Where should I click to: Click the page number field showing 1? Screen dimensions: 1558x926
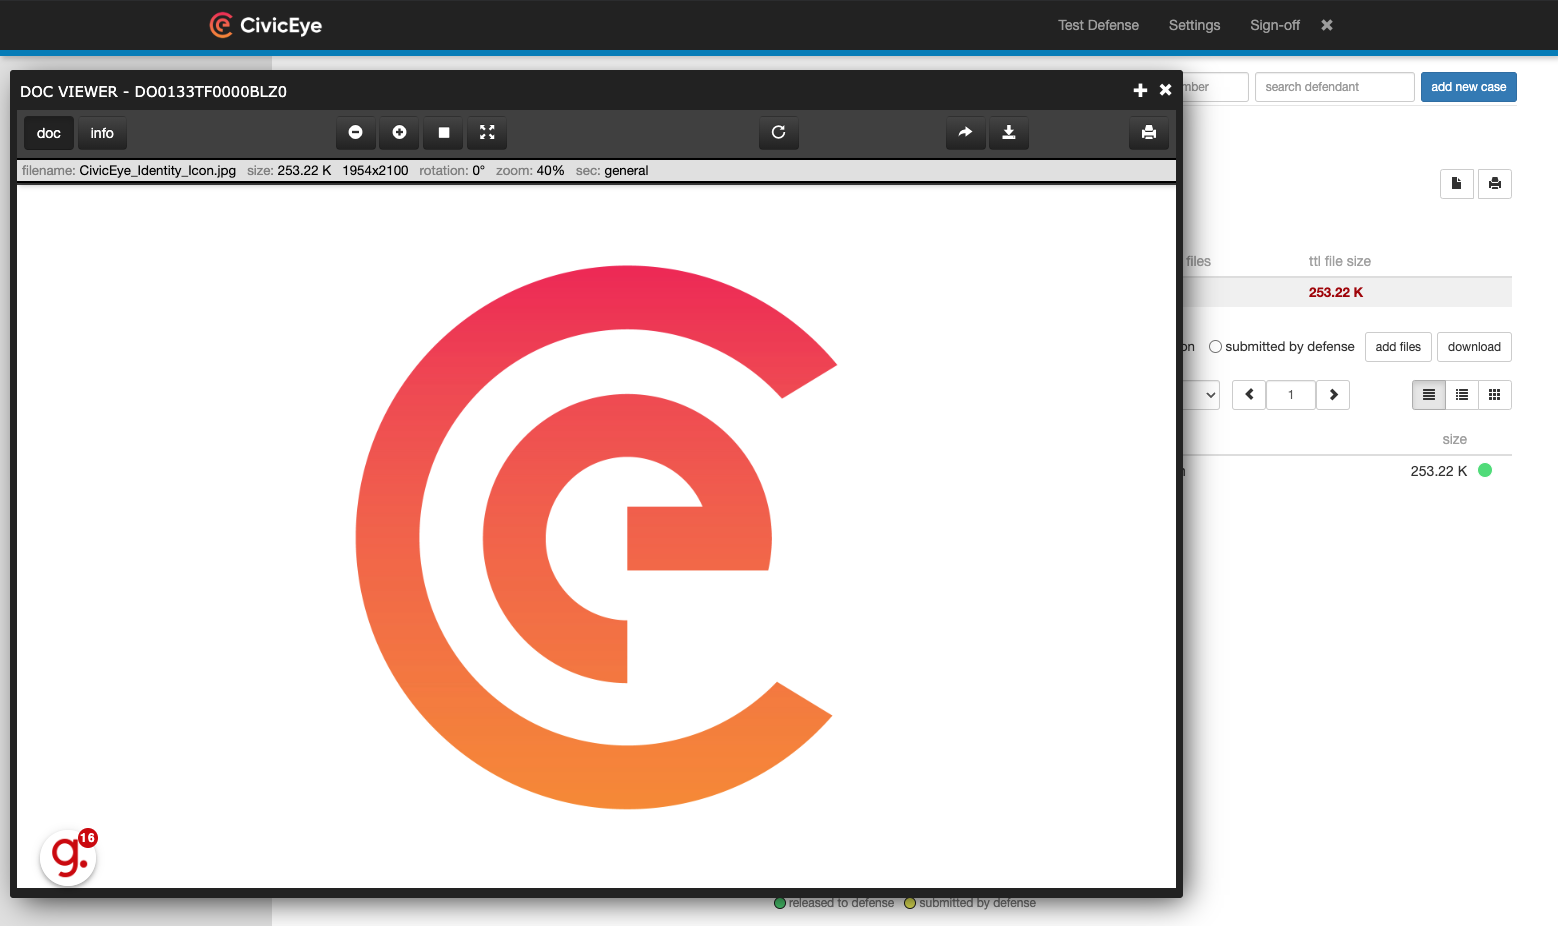click(x=1291, y=395)
